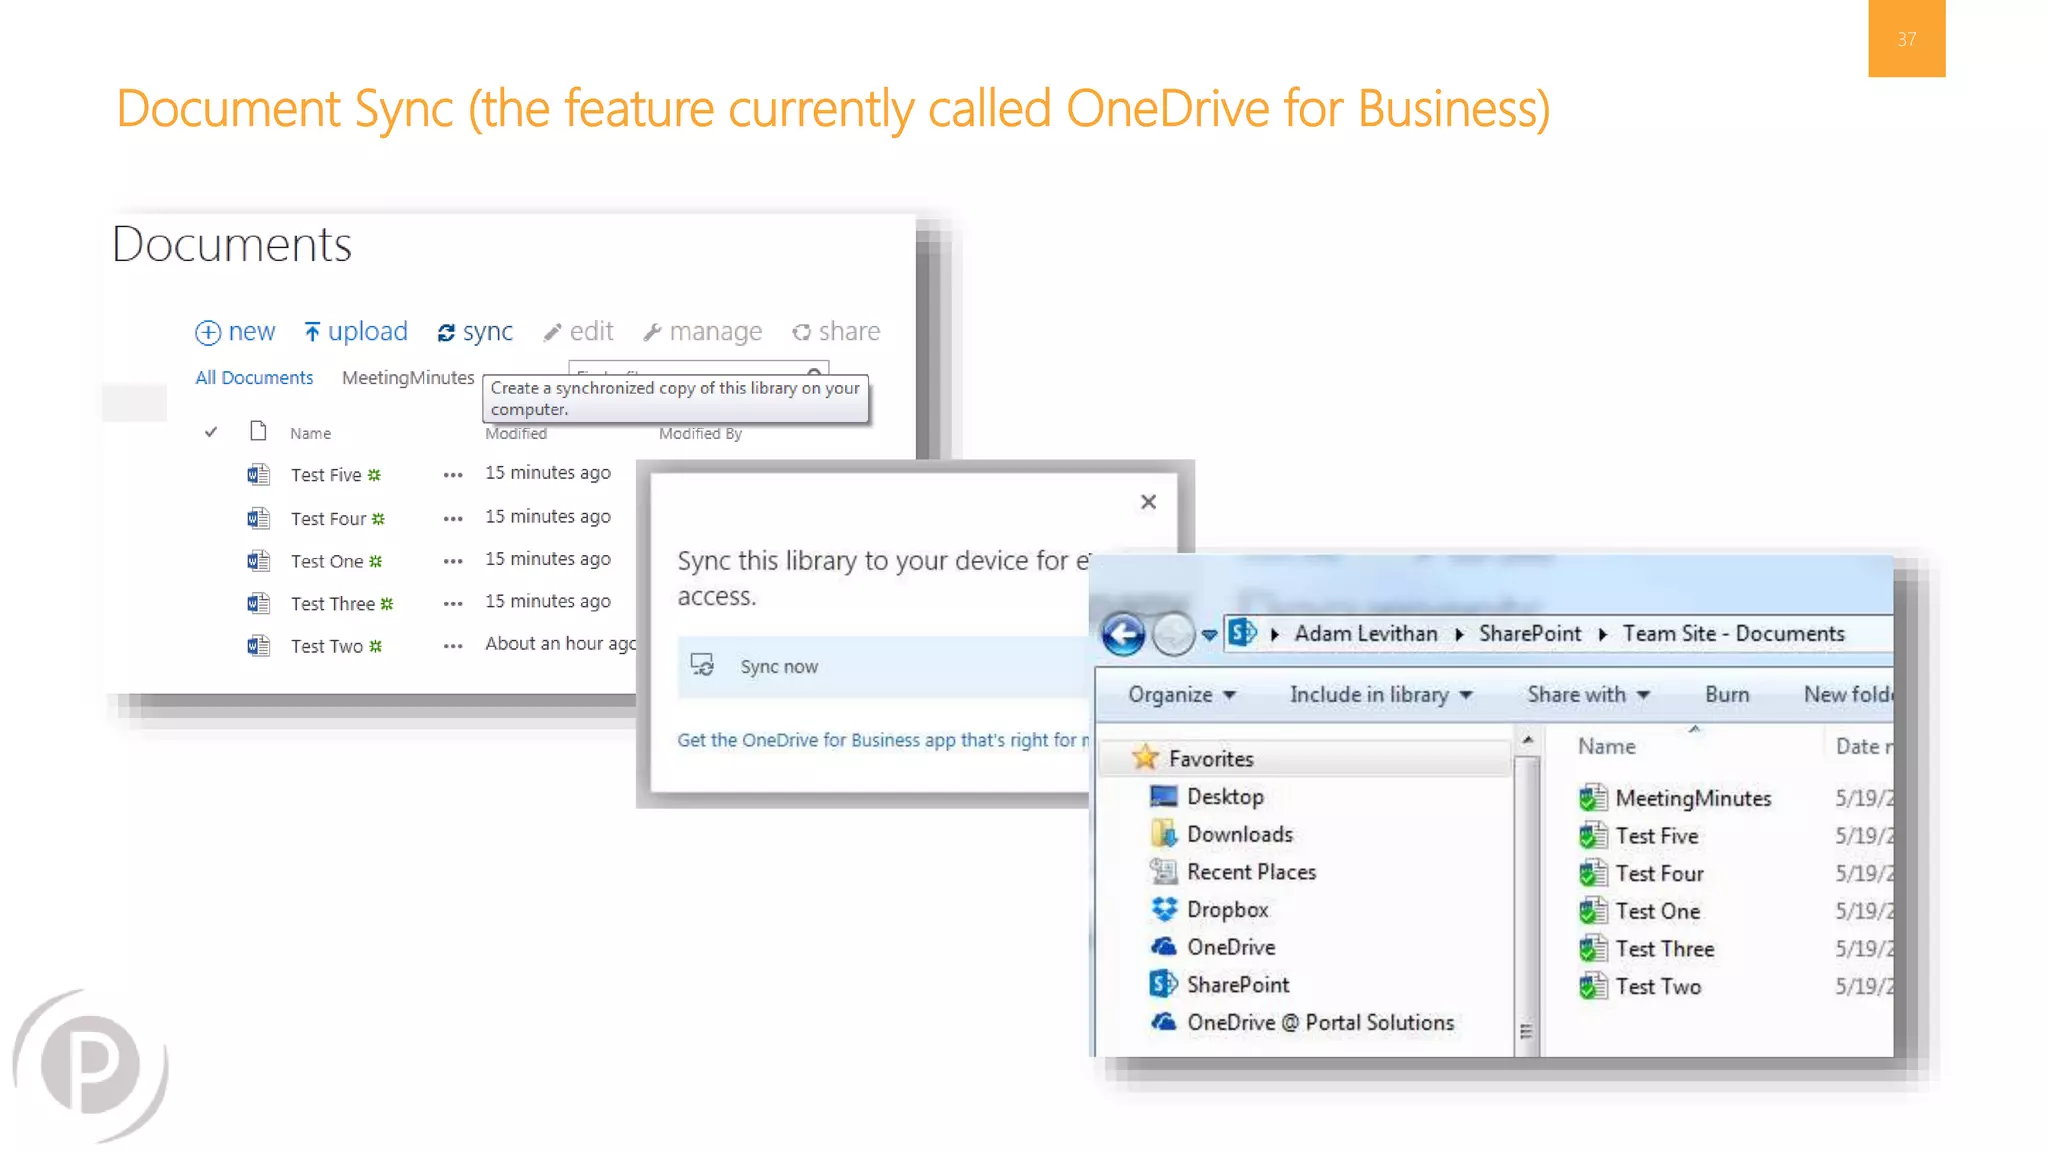The height and width of the screenshot is (1152, 2048).
Task: Sort by Modified column in Documents
Action: (x=516, y=433)
